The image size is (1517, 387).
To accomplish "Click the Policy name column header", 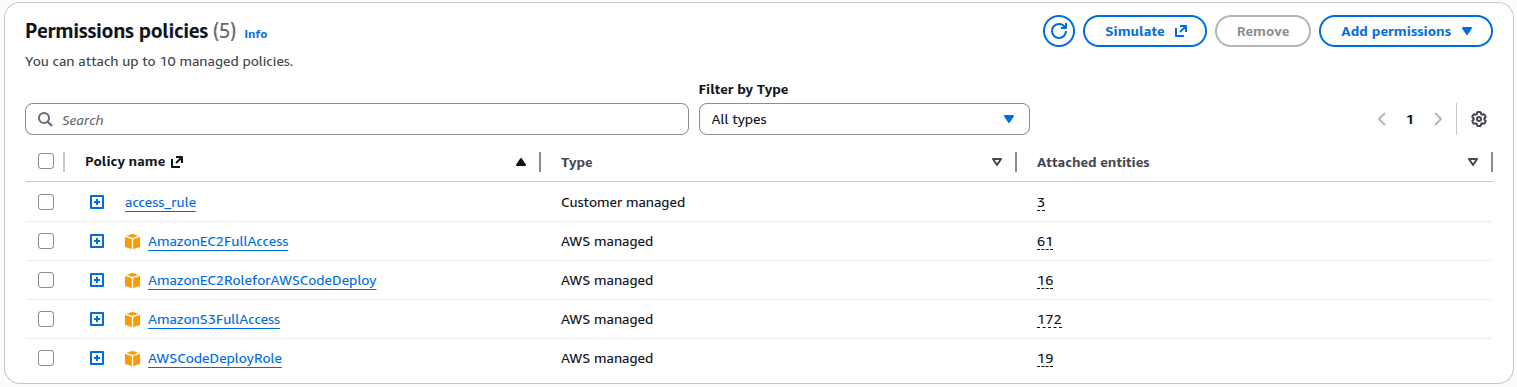I will (125, 162).
